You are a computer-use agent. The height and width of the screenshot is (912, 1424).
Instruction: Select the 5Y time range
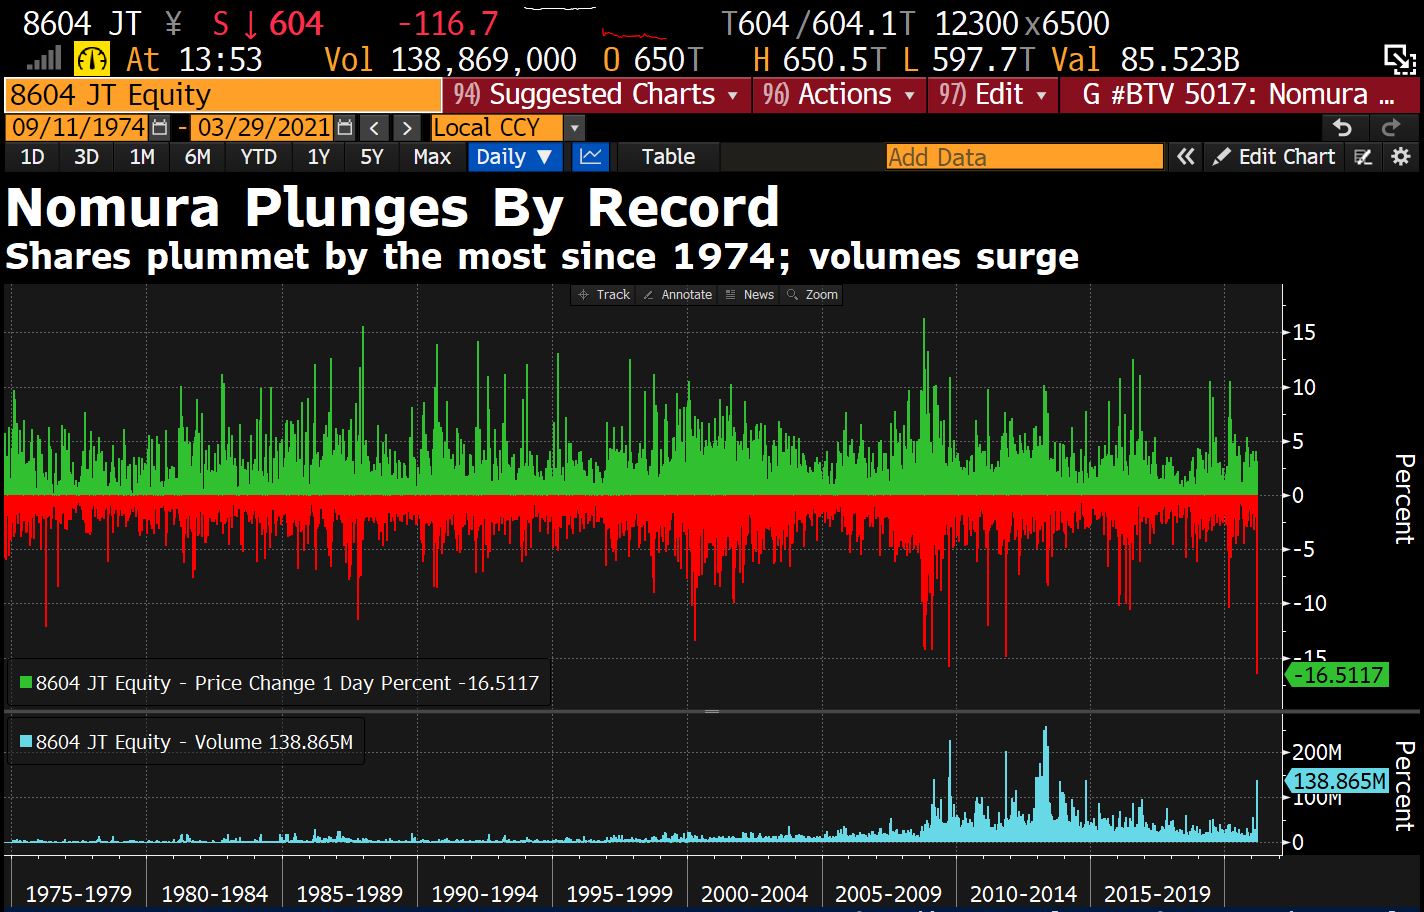point(372,157)
